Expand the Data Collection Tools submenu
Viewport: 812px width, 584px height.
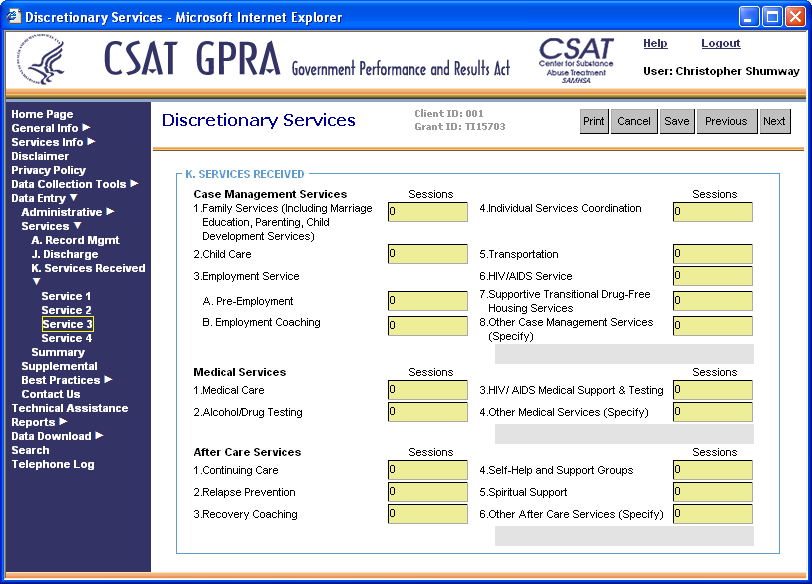(134, 184)
